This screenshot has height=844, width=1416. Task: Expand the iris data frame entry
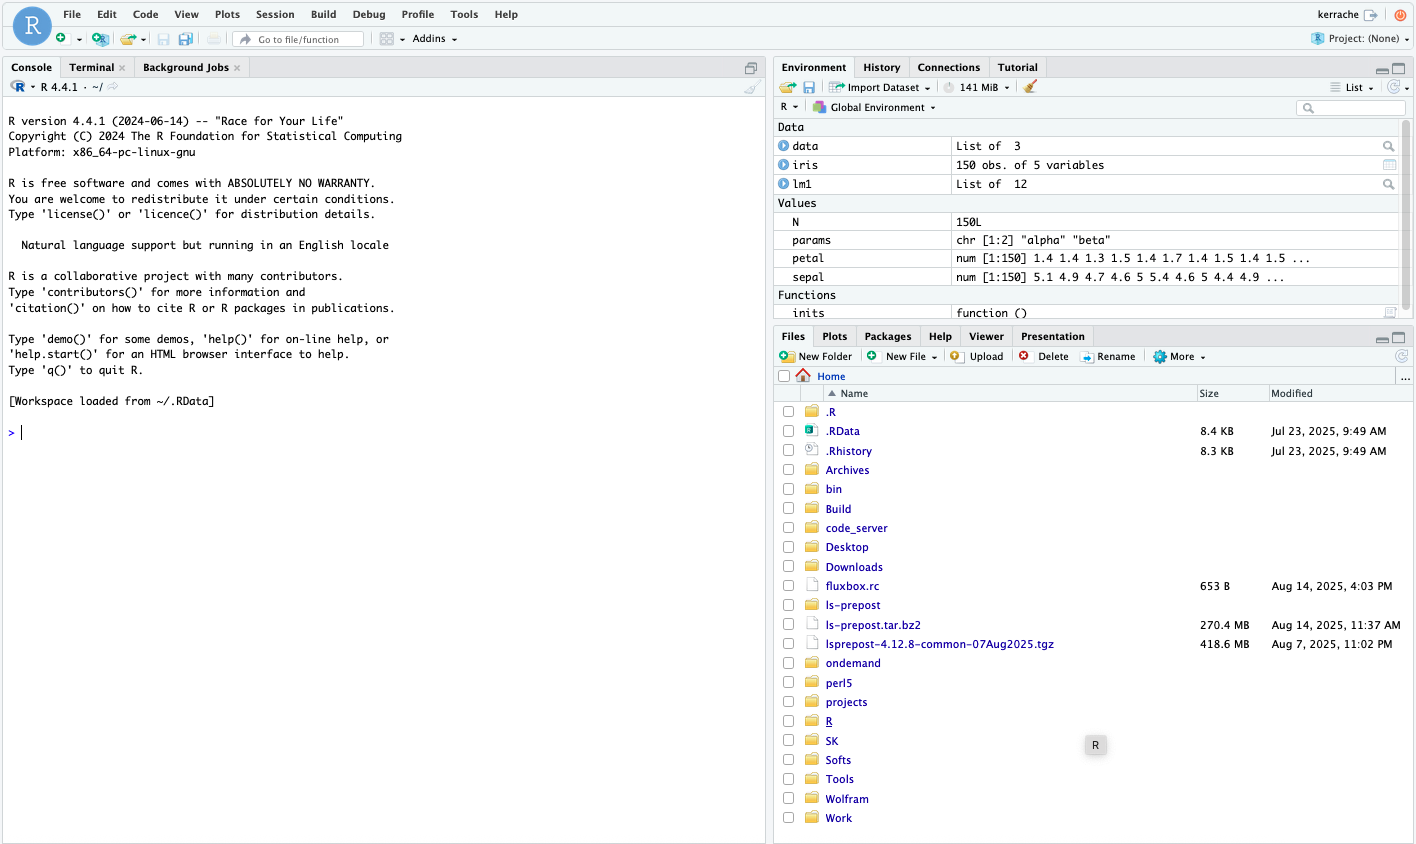(784, 165)
